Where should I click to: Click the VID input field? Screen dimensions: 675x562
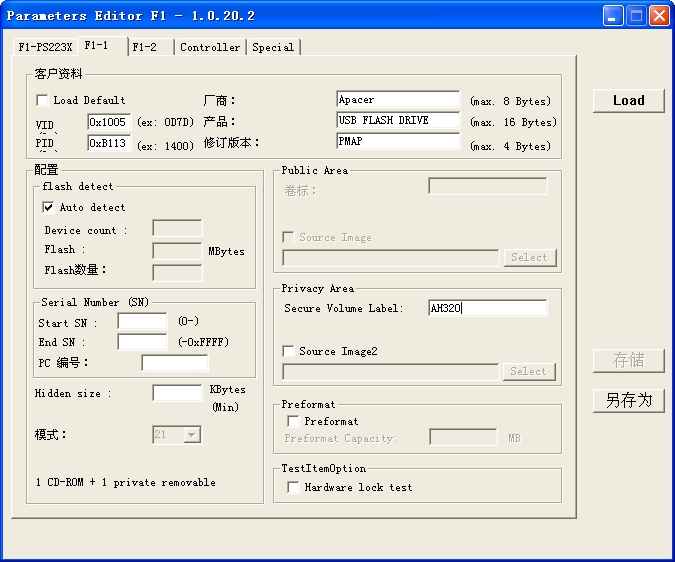(109, 122)
